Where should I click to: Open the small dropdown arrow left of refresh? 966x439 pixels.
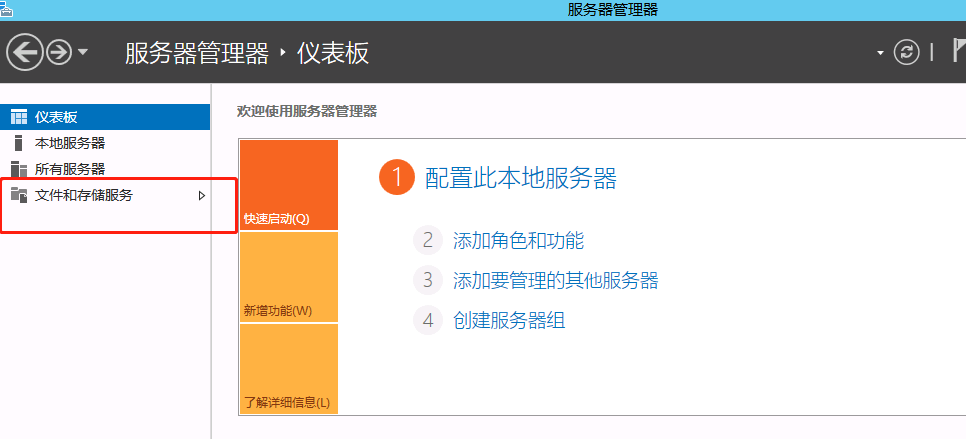click(x=880, y=54)
